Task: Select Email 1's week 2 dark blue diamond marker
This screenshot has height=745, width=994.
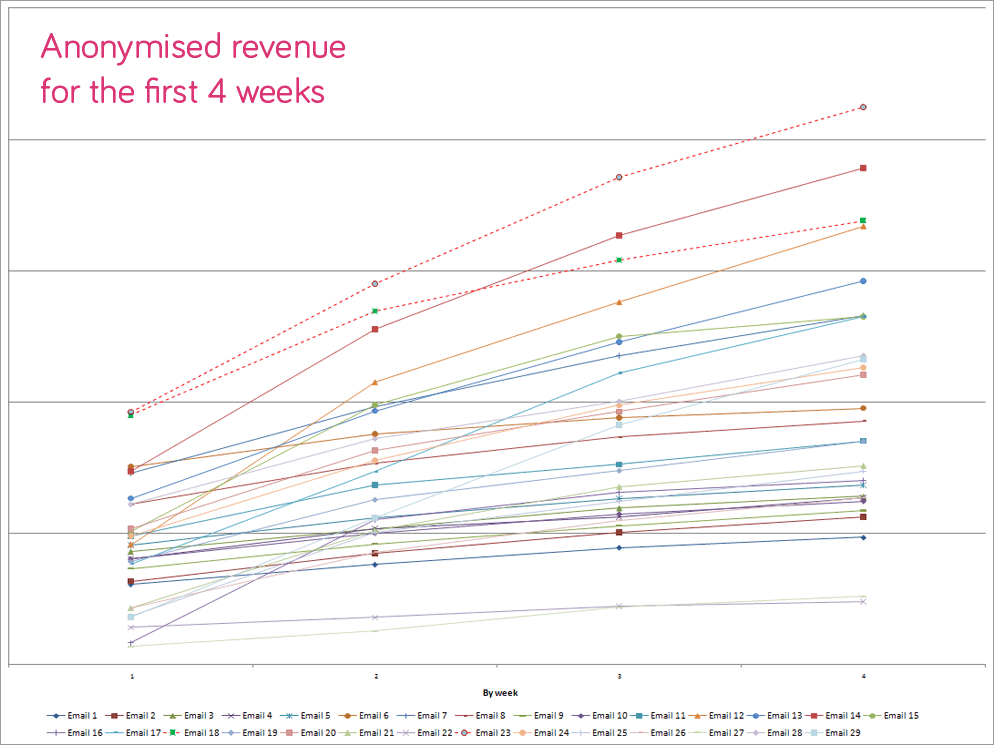Action: (375, 564)
